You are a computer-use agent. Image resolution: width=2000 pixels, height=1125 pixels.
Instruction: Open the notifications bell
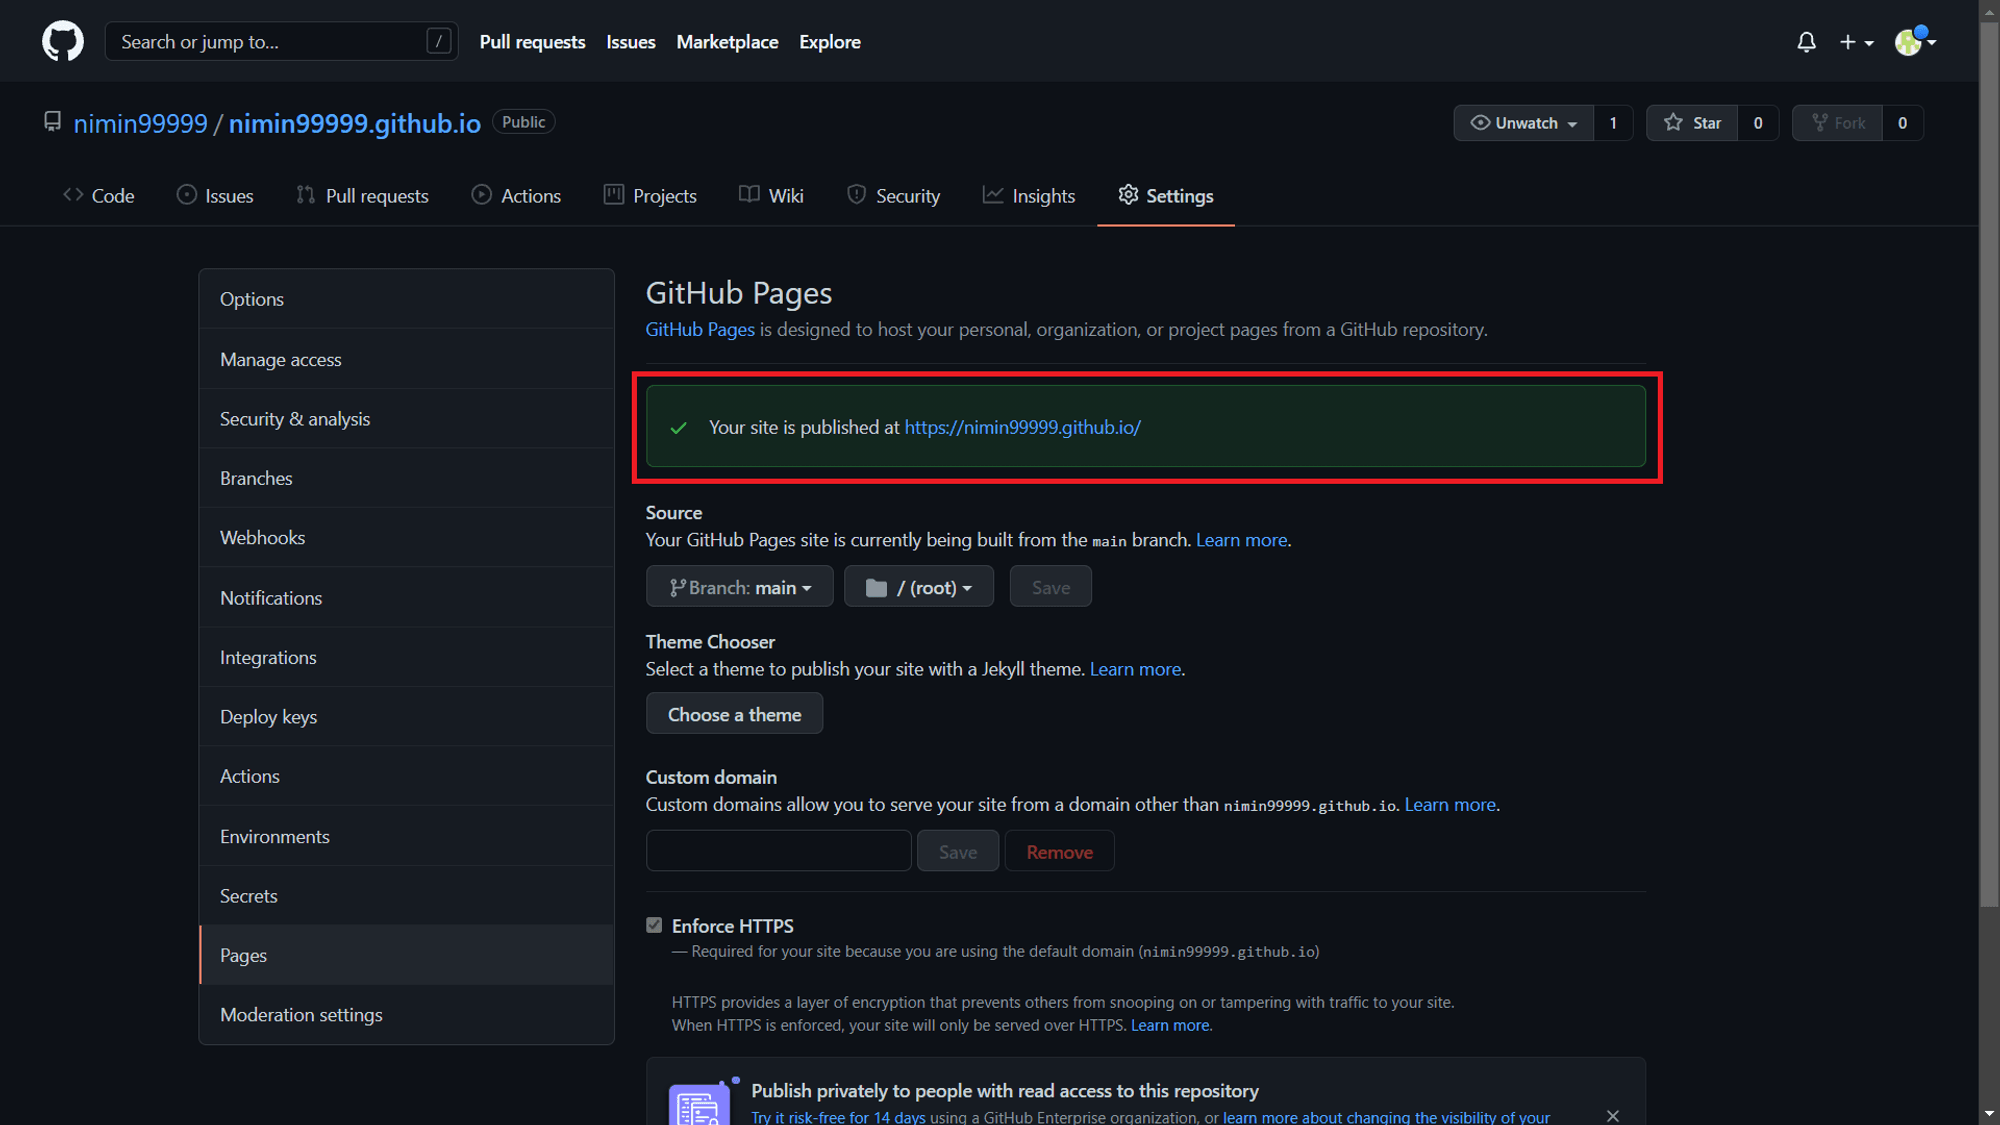1806,42
